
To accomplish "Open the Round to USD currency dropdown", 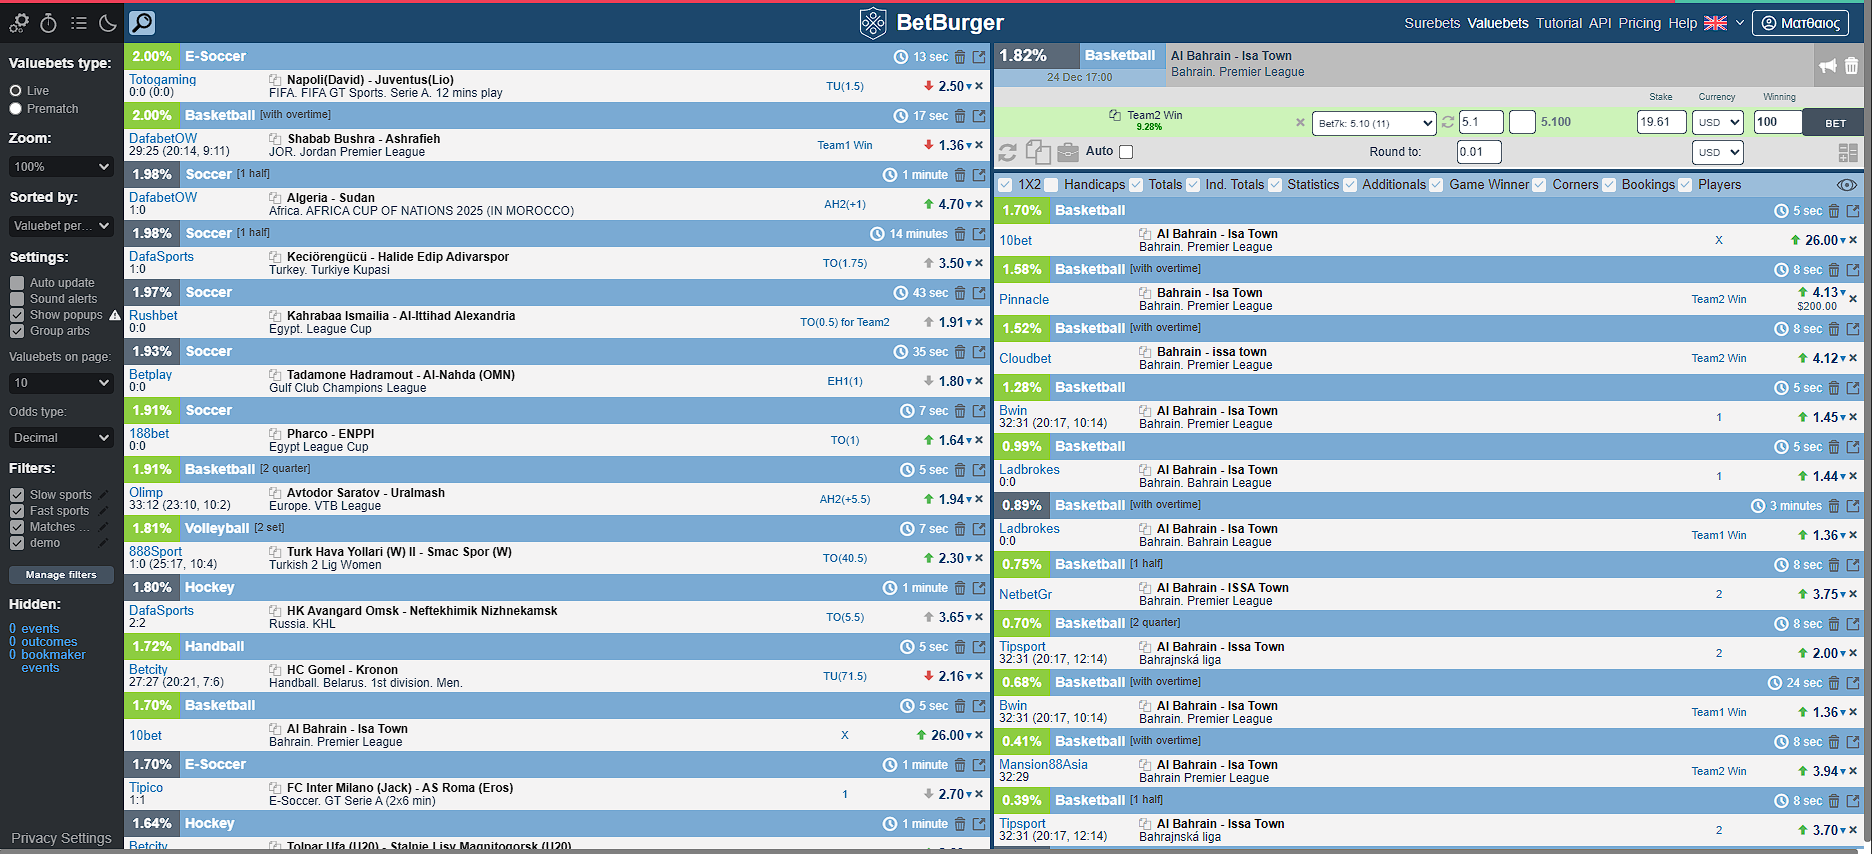I will (1718, 152).
